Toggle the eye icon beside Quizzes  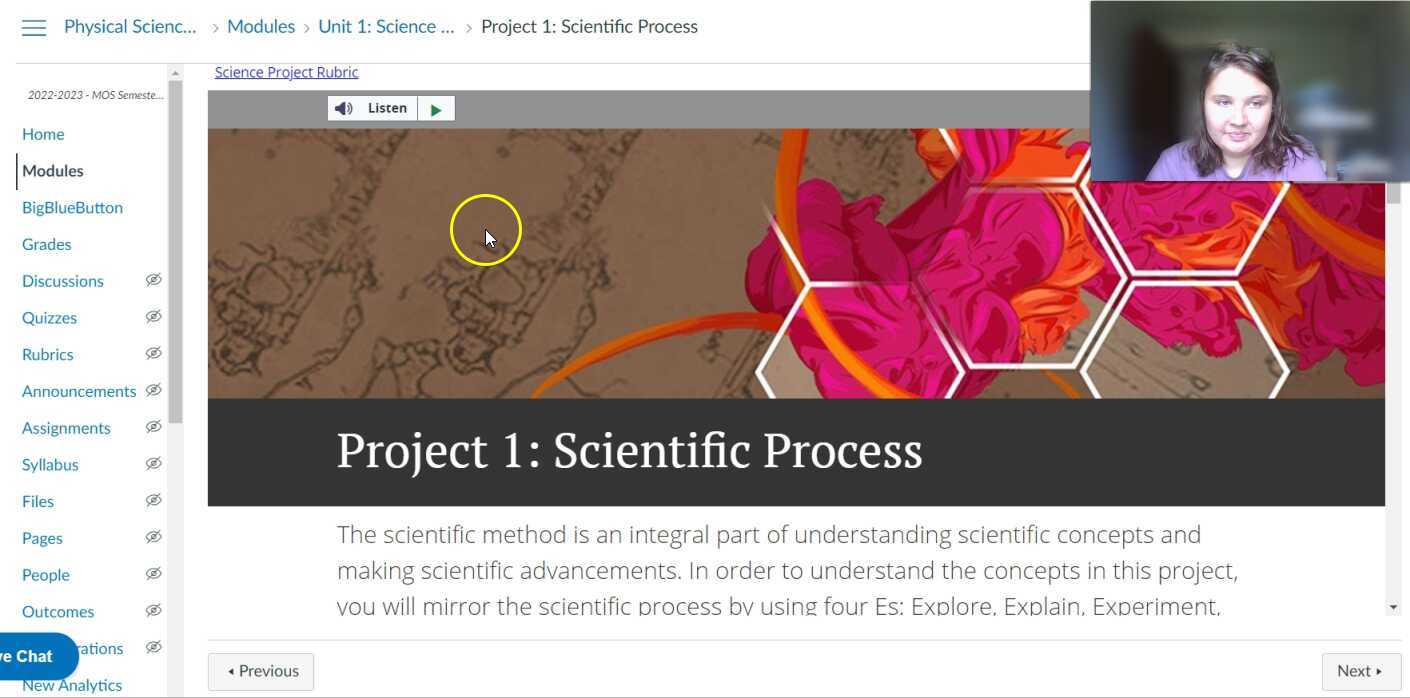153,317
